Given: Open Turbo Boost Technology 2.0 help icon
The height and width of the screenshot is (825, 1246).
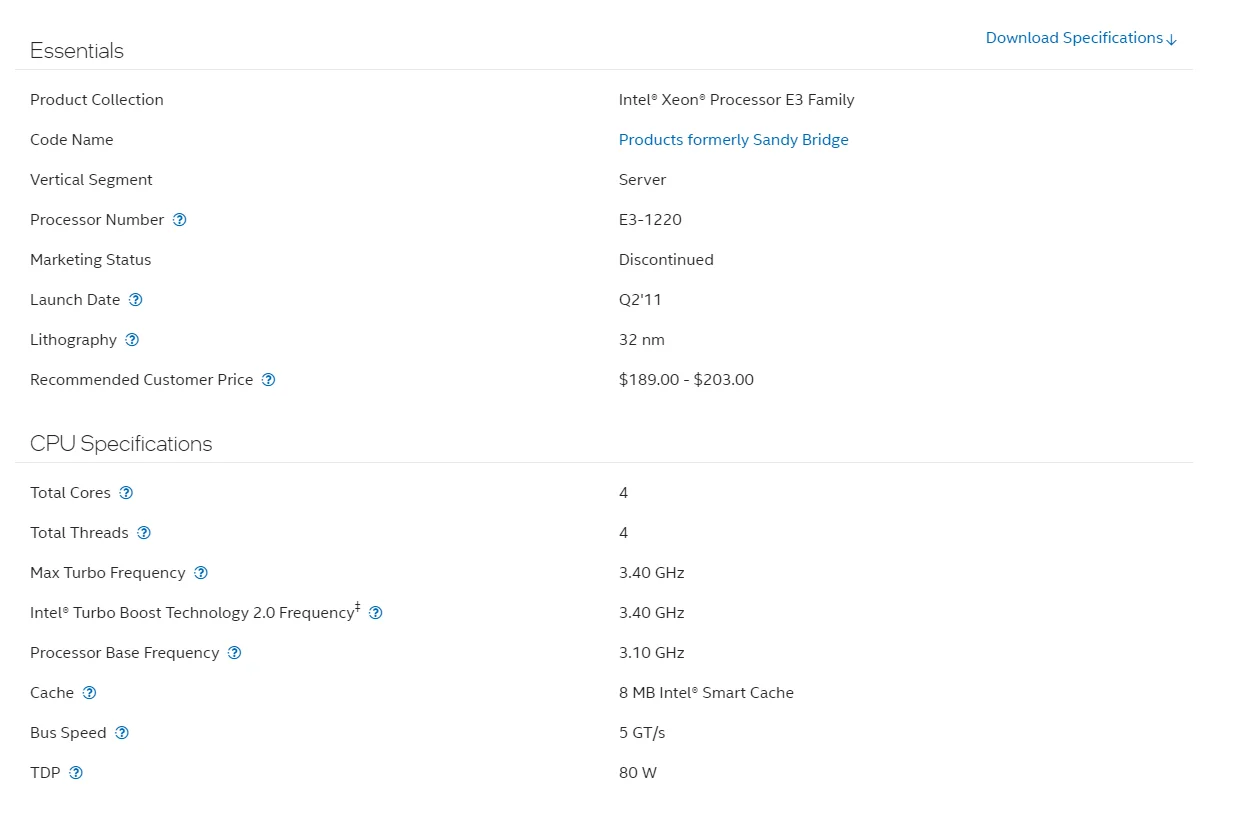Looking at the screenshot, I should pyautogui.click(x=376, y=613).
